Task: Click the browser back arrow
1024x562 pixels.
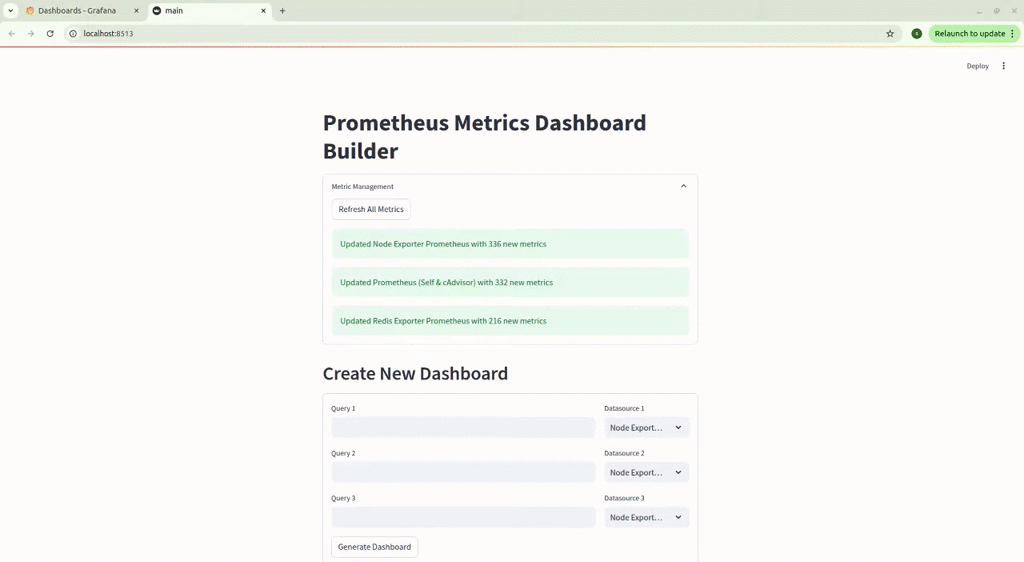Action: click(12, 33)
